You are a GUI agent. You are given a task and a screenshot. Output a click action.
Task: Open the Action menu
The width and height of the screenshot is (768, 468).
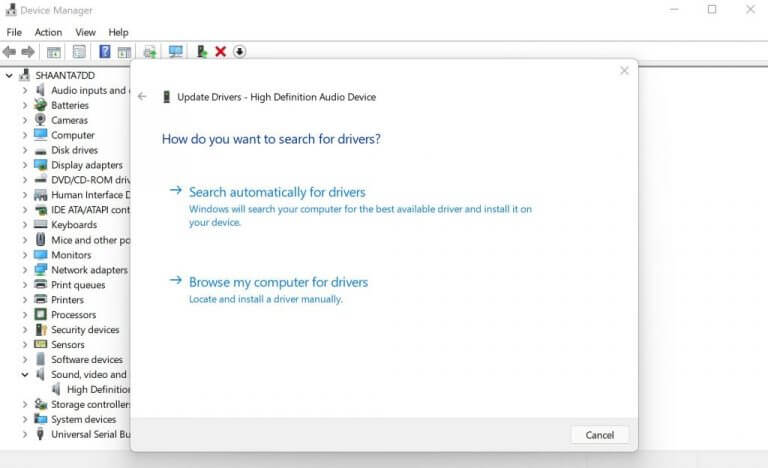(x=48, y=32)
